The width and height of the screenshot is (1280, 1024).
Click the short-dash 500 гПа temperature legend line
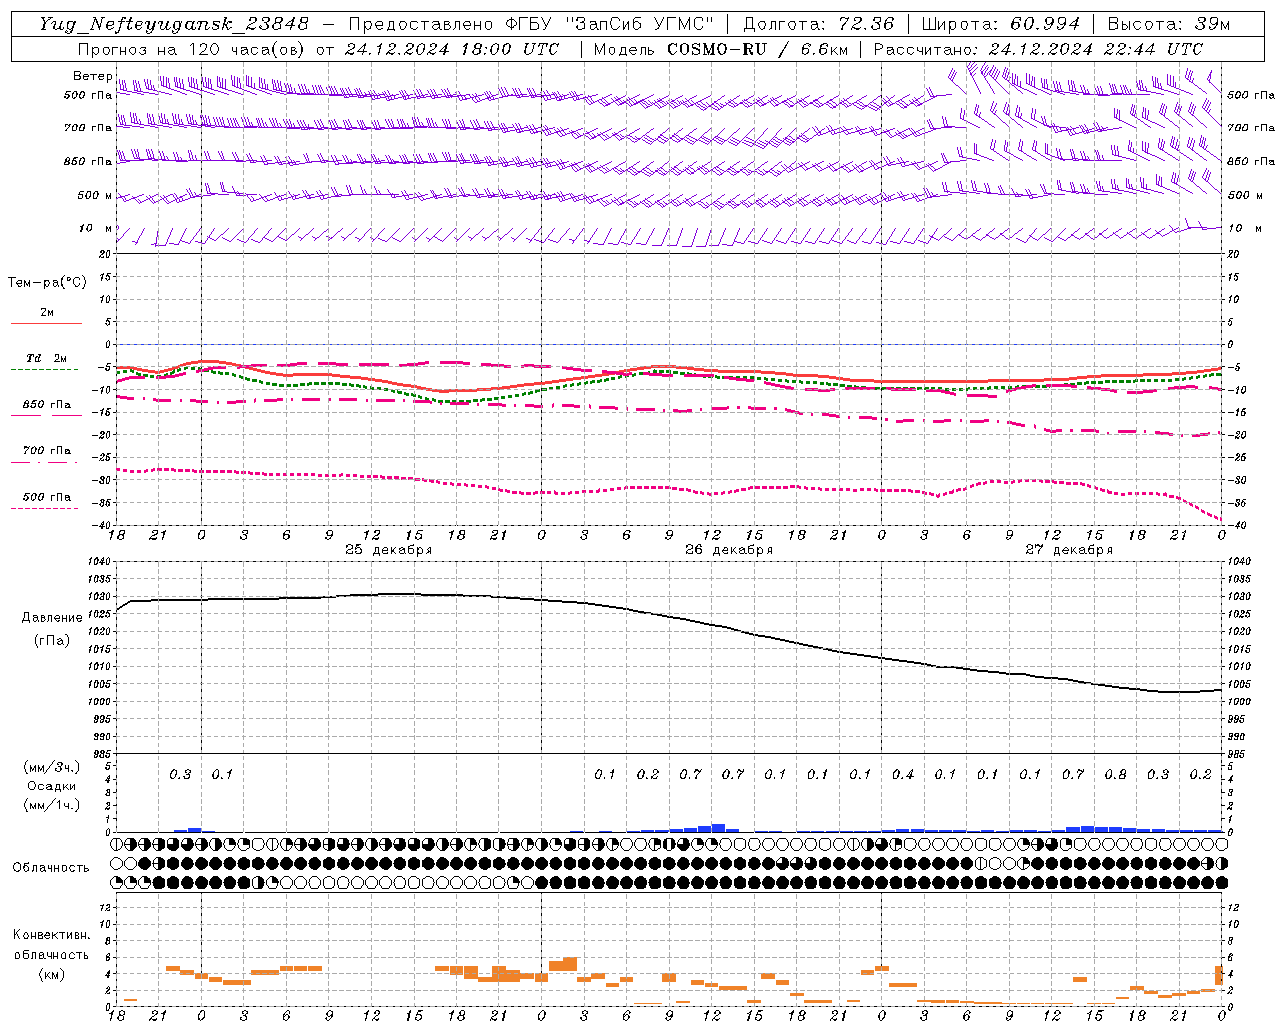(x=47, y=508)
